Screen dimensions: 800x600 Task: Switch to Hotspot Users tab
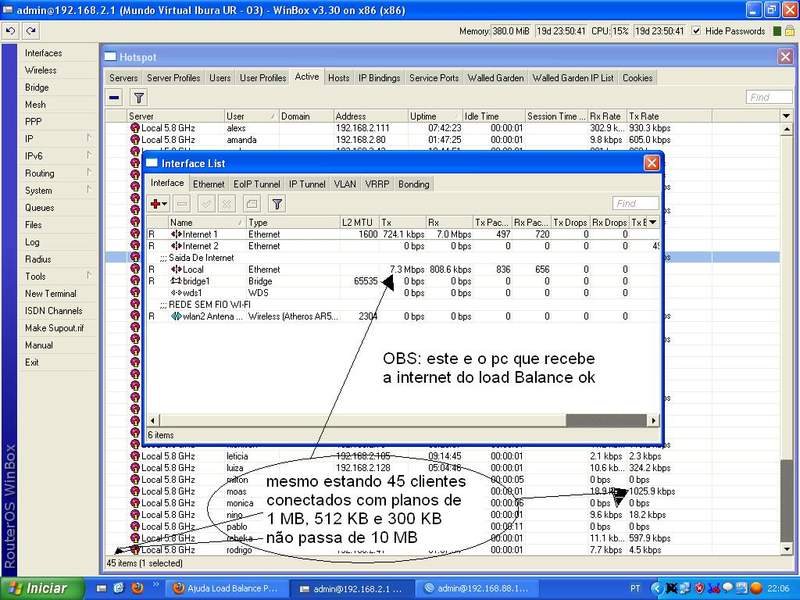click(x=220, y=78)
